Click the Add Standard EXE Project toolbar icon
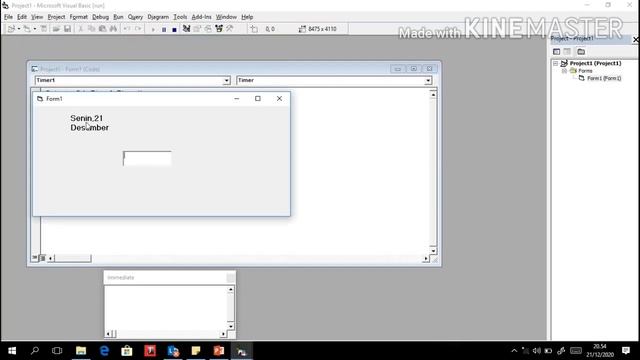Viewport: 640px width, 360px height. point(11,29)
